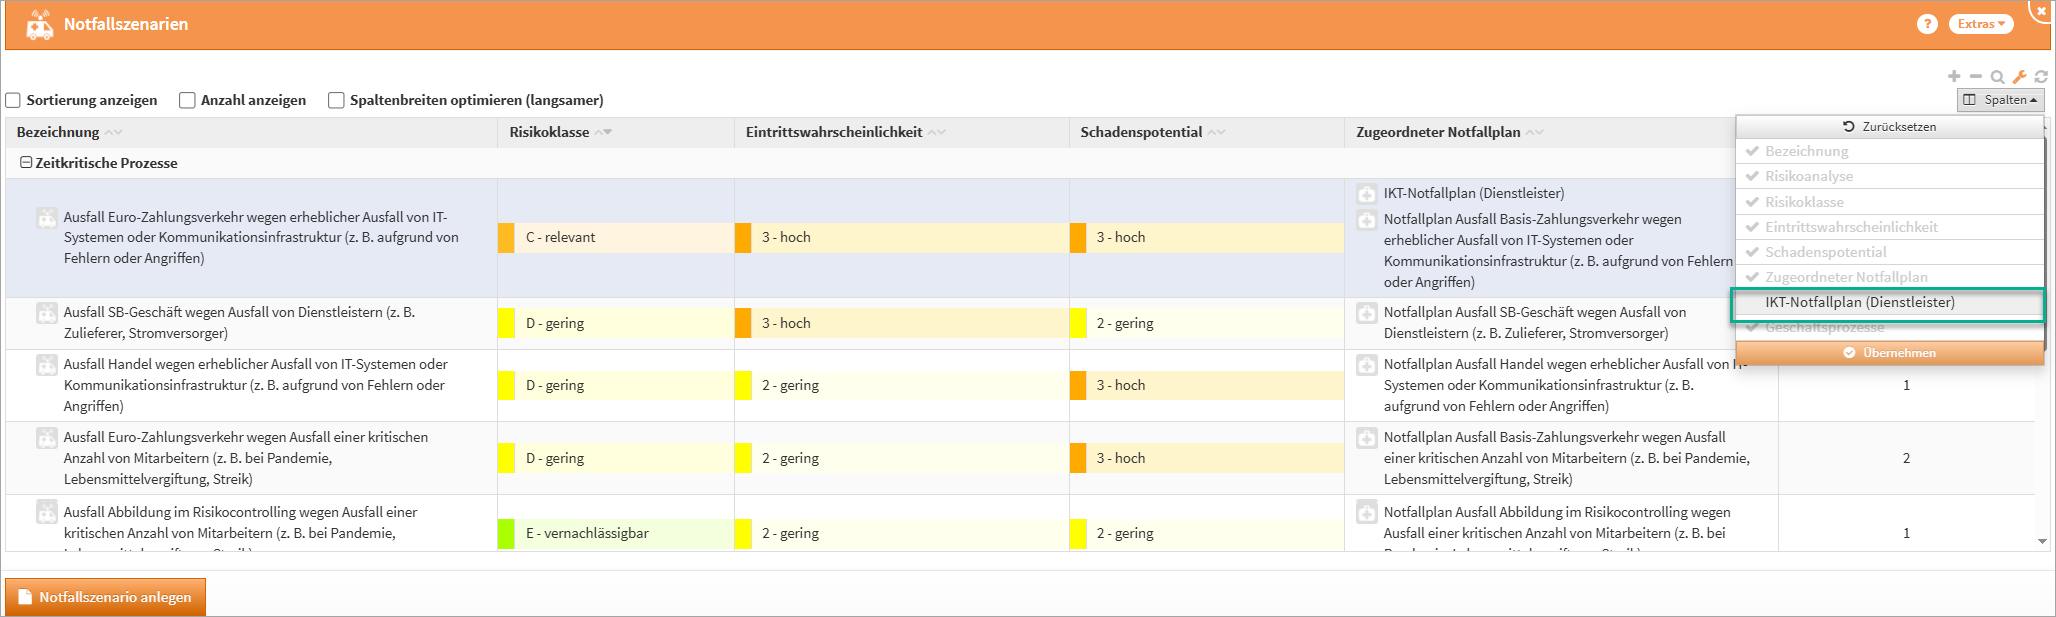Viewport: 2056px width, 617px height.
Task: Collapse the Zeitkritische Prozesse group
Action: click(27, 163)
